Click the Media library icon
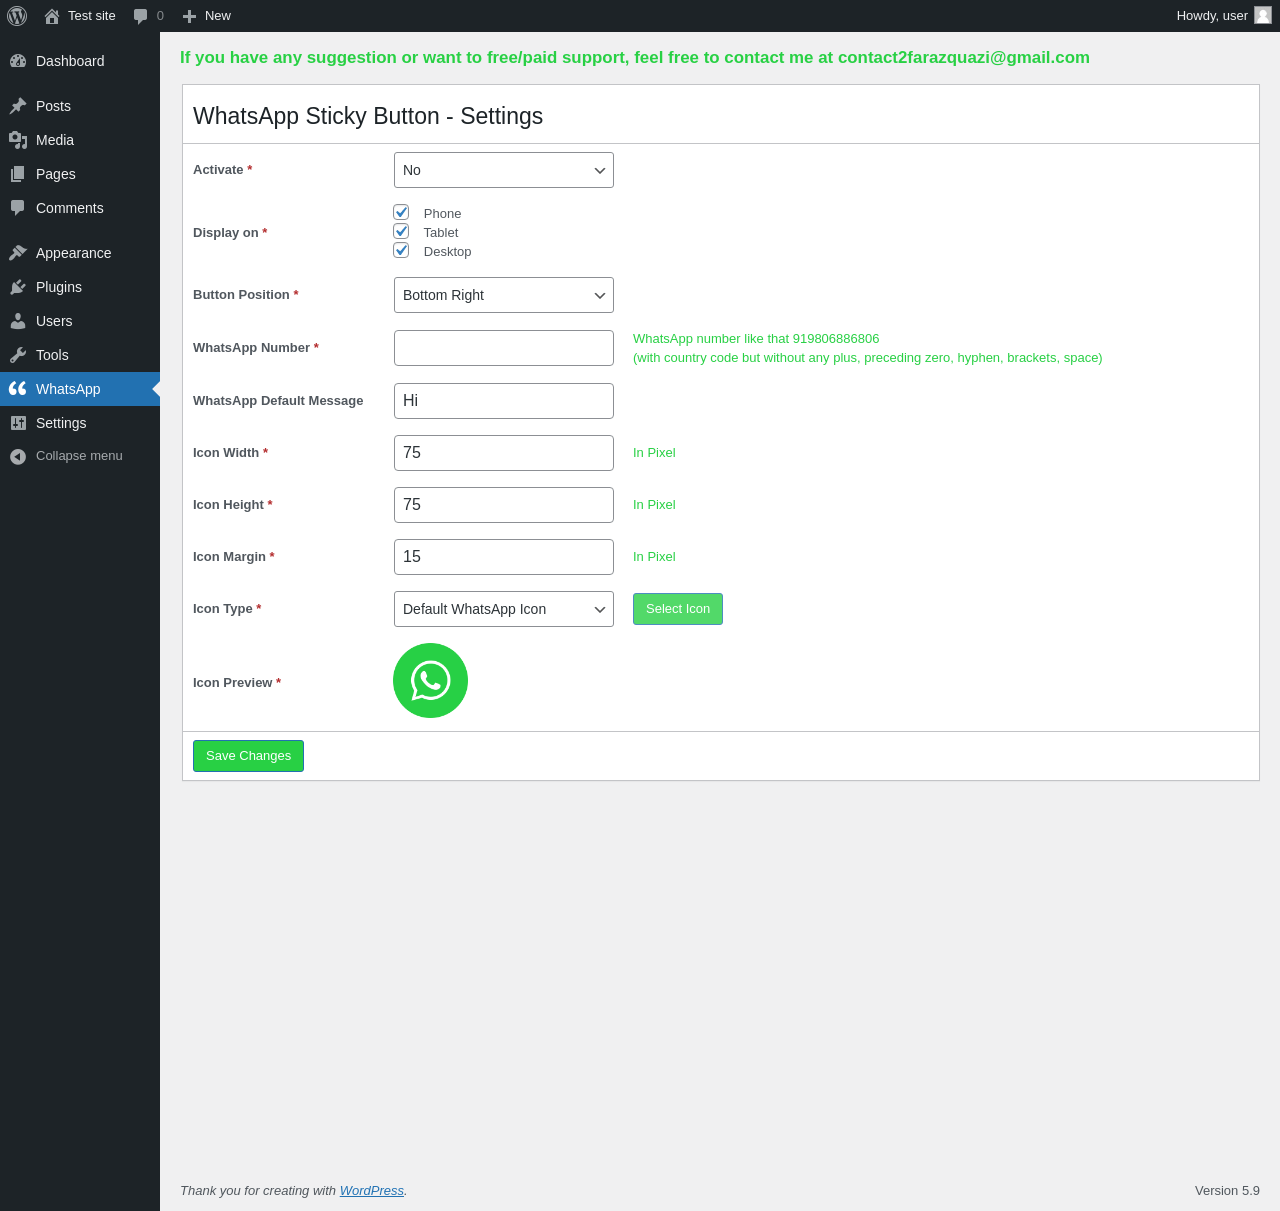This screenshot has width=1280, height=1211. click(18, 140)
